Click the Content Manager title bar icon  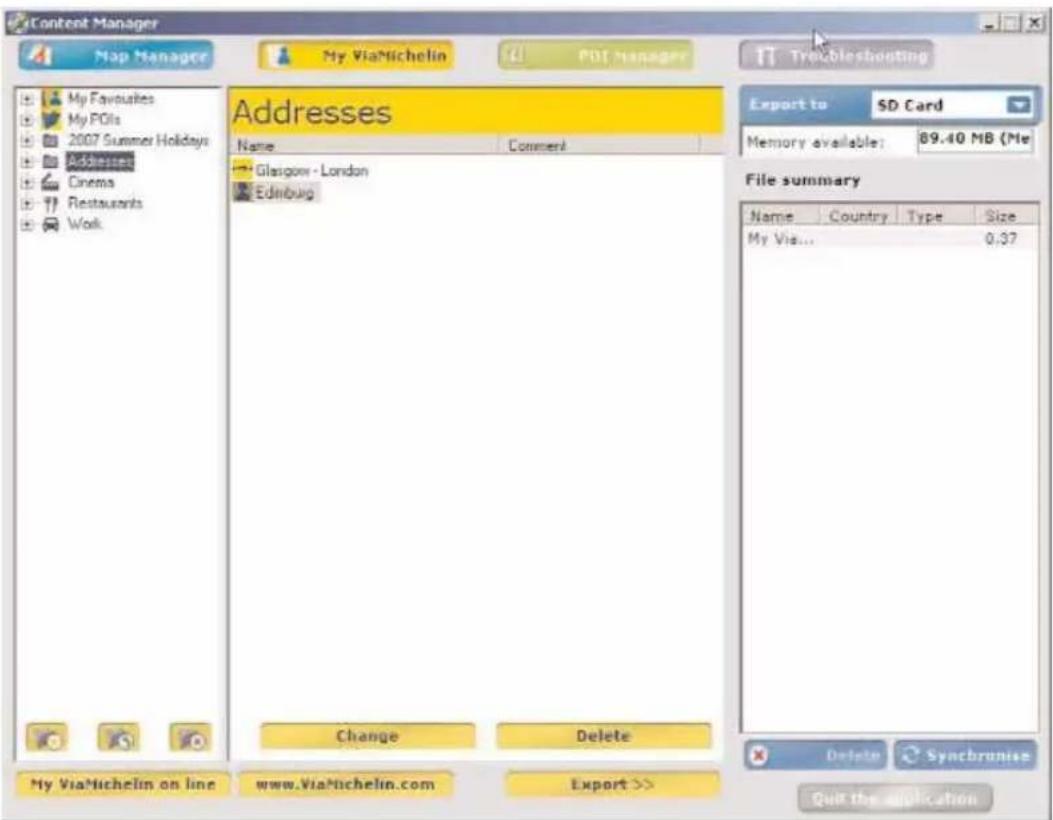point(17,23)
